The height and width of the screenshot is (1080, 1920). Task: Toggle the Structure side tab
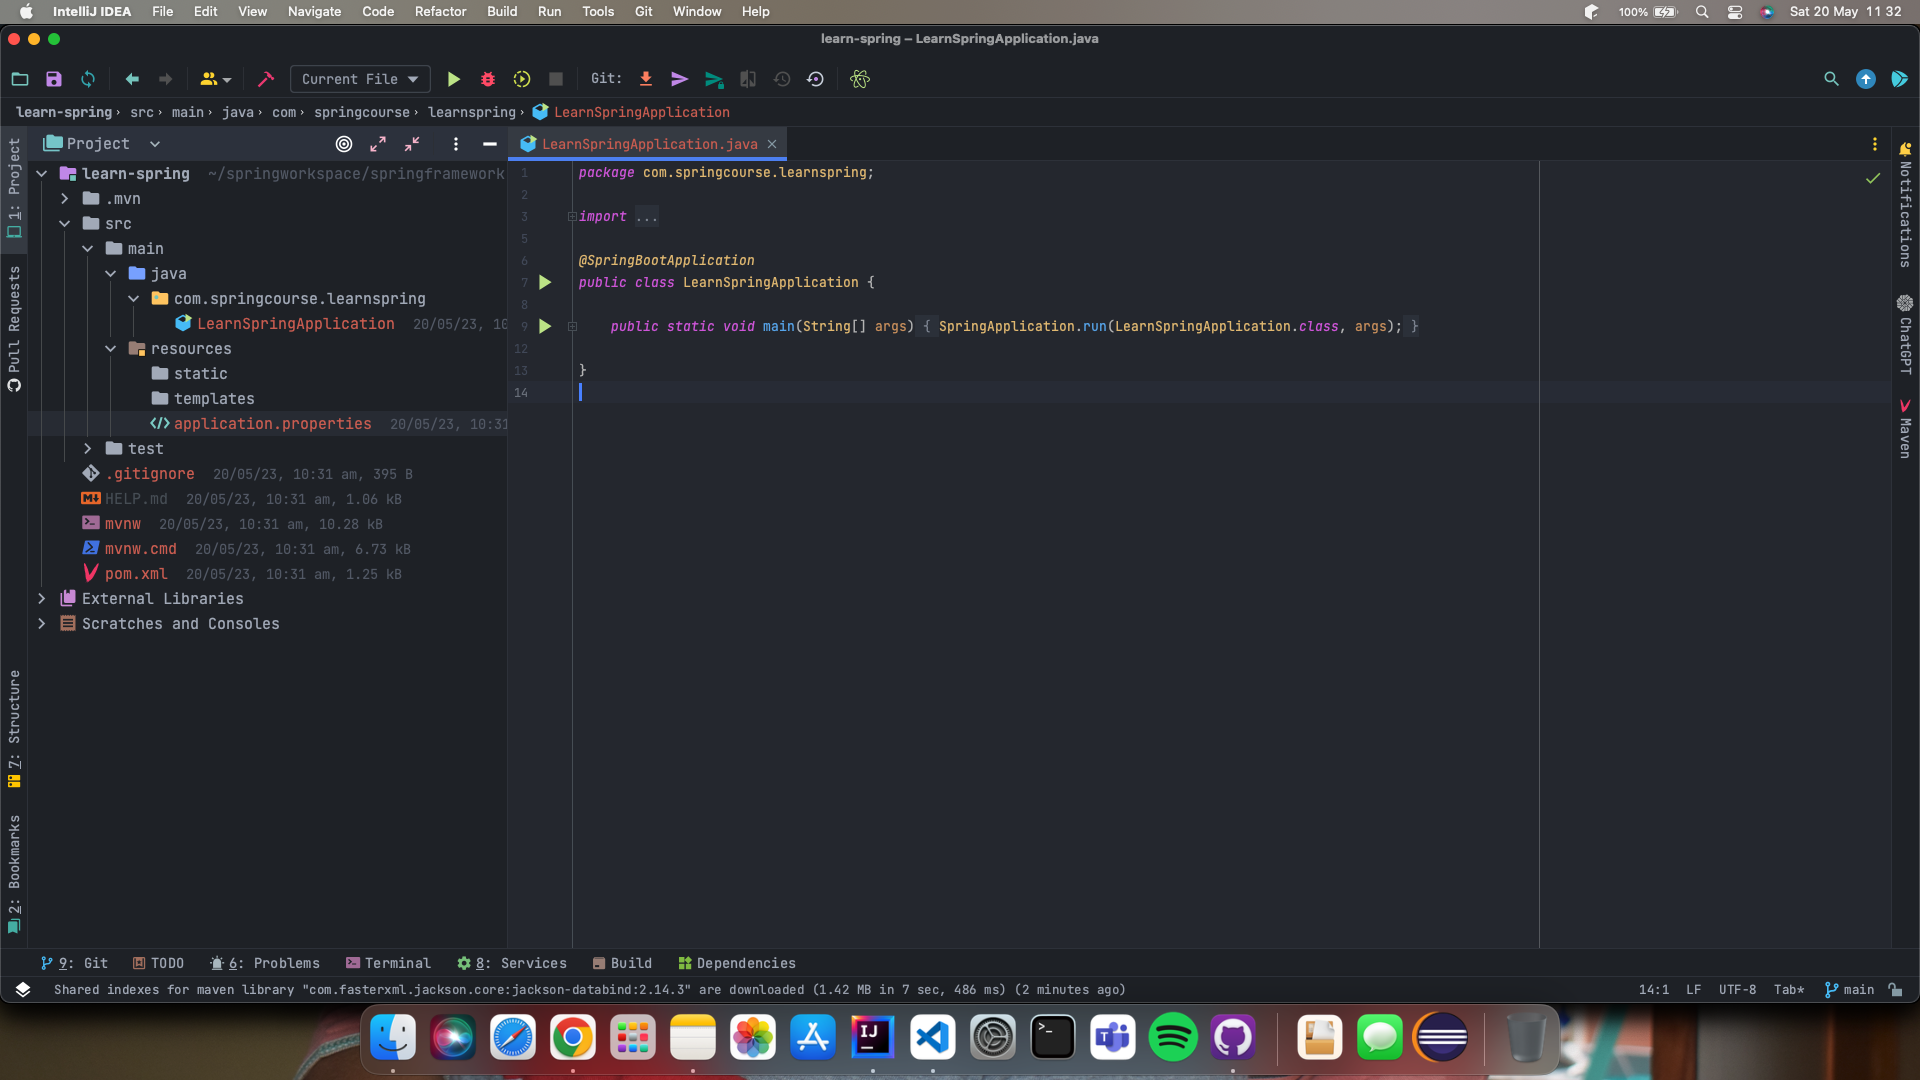click(x=14, y=729)
